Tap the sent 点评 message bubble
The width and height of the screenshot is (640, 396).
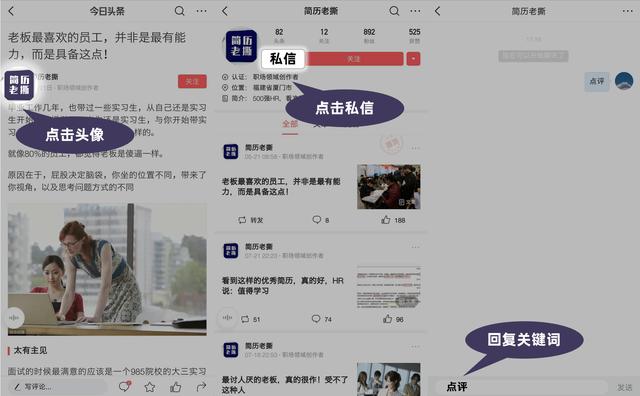pyautogui.click(x=597, y=81)
